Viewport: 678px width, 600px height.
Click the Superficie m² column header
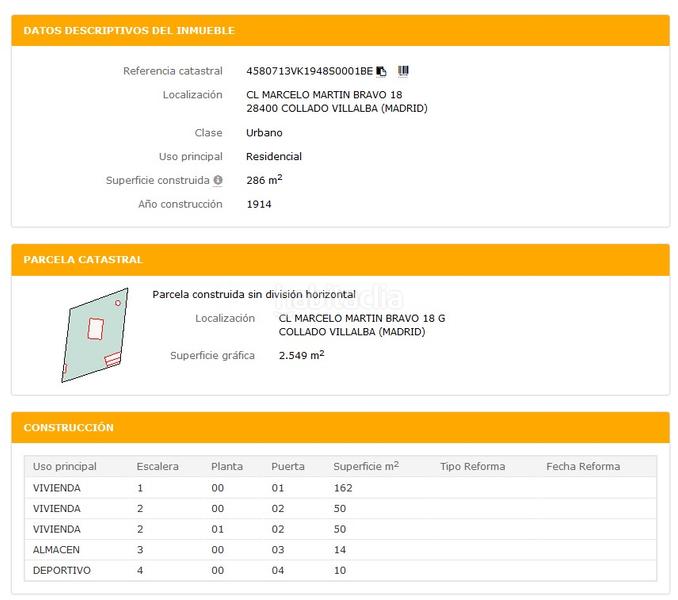366,467
